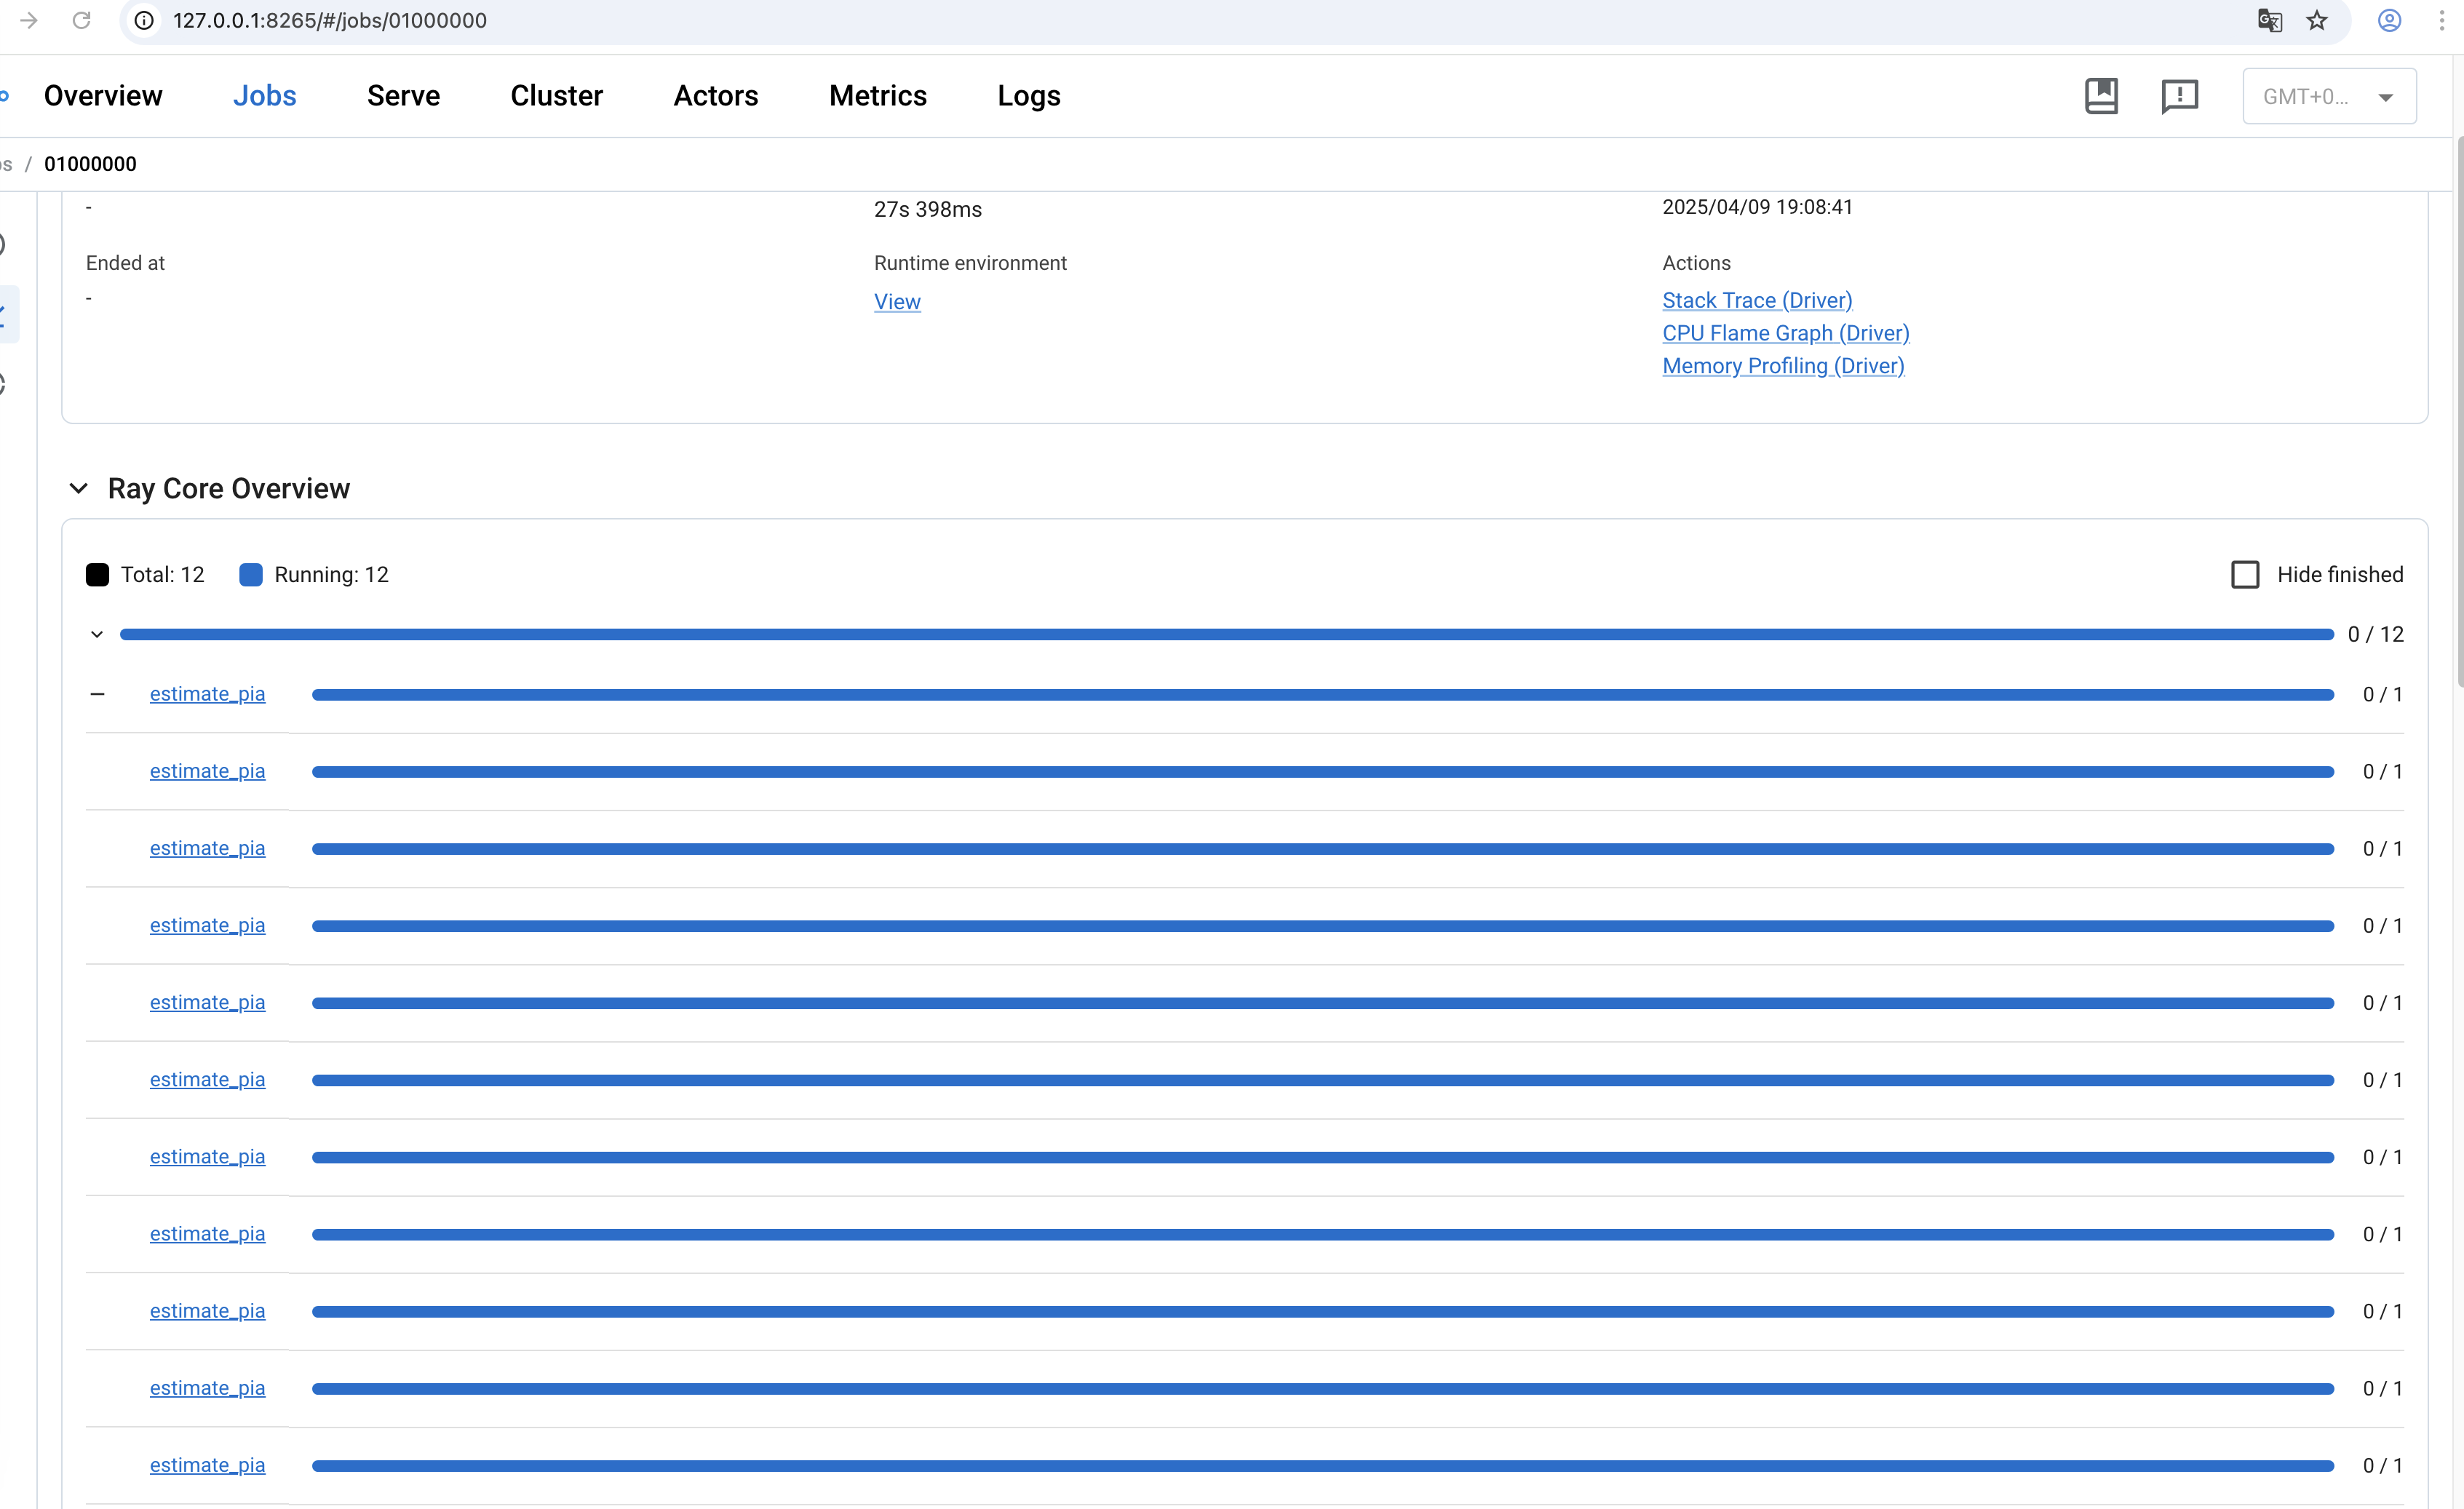
Task: Open the Metrics tab
Action: [x=877, y=96]
